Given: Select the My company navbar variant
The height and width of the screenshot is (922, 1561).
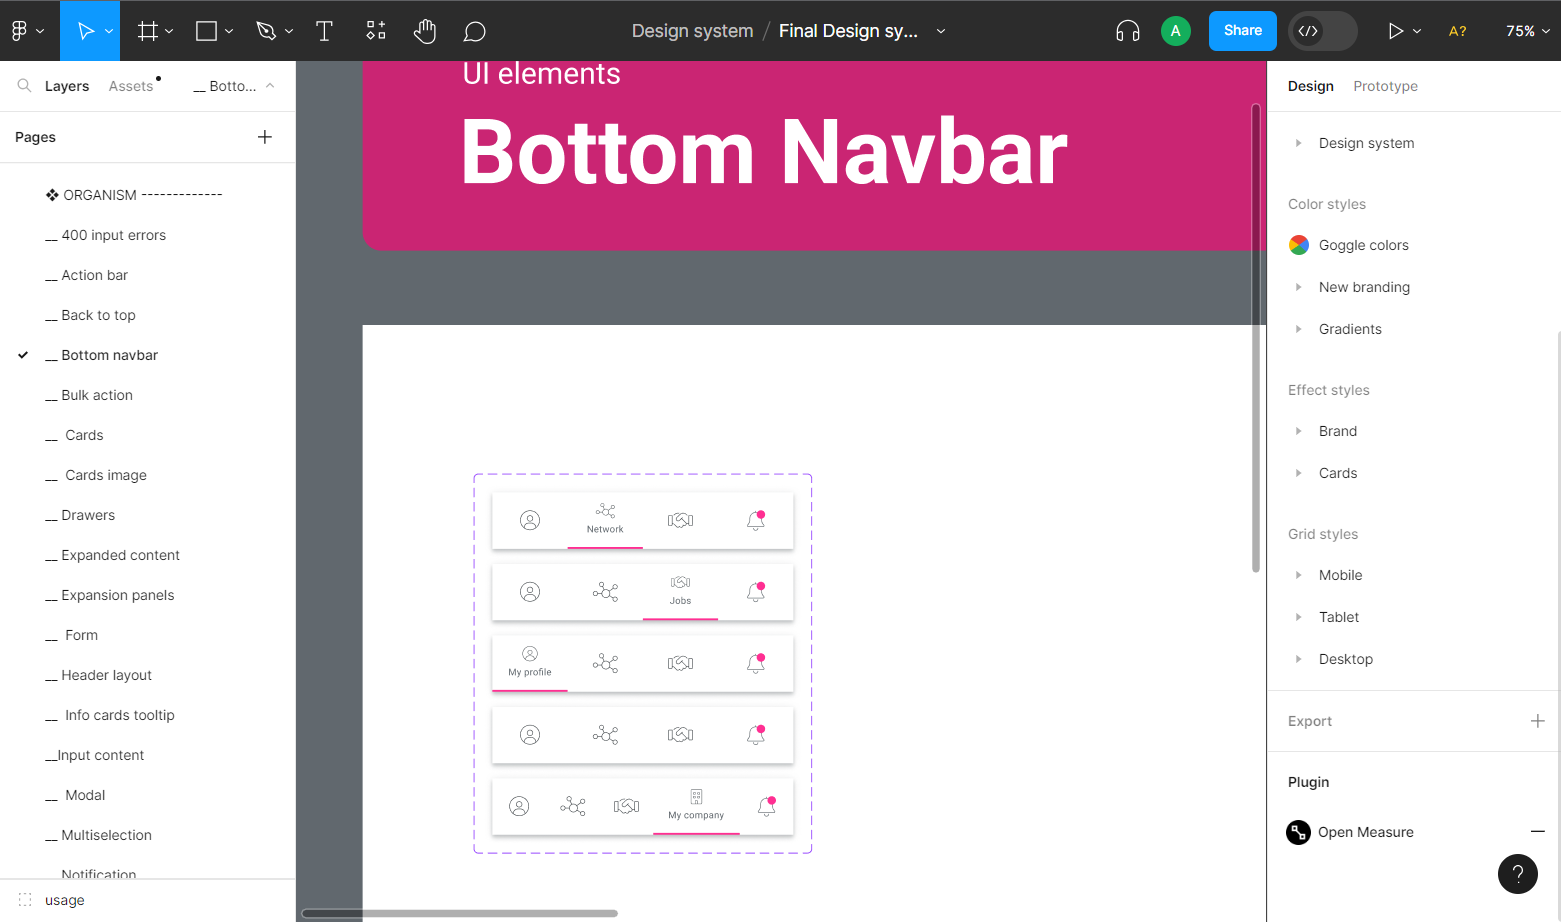Looking at the screenshot, I should 643,806.
